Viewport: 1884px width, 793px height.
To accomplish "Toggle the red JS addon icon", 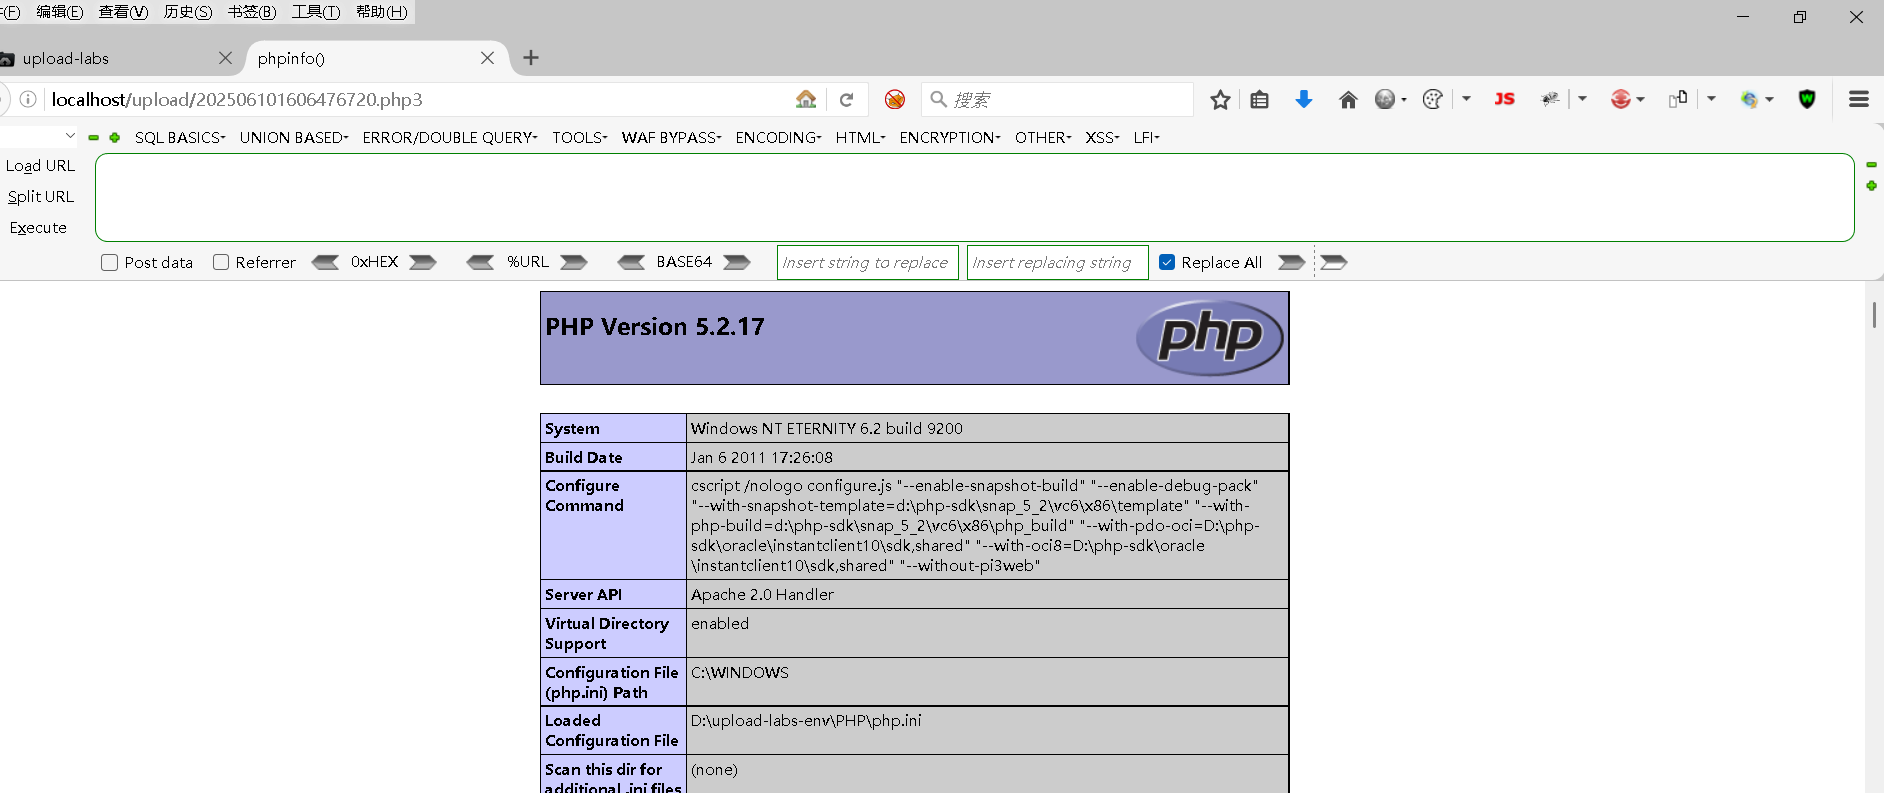I will (1504, 99).
